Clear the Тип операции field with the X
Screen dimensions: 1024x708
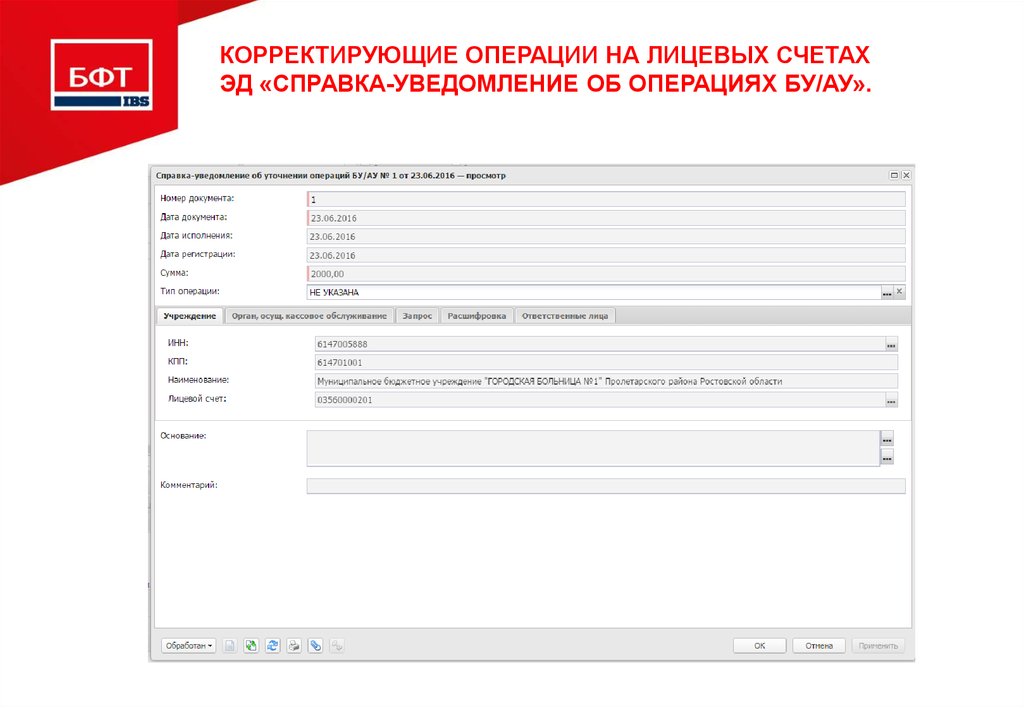(x=900, y=292)
